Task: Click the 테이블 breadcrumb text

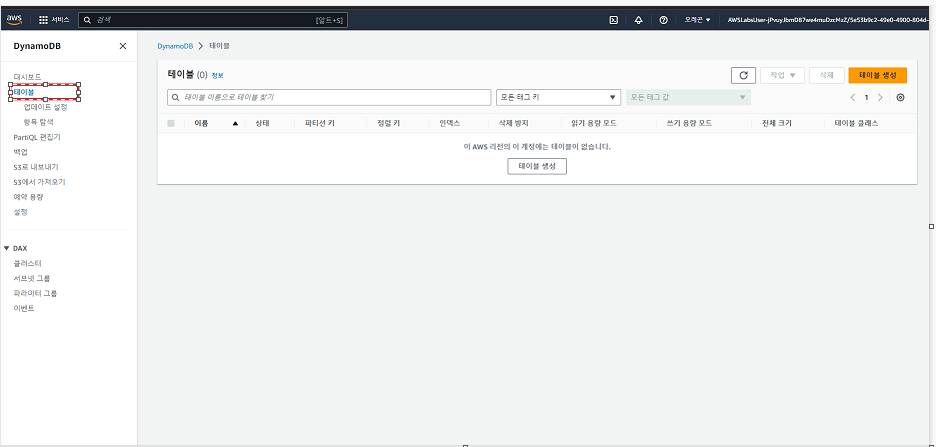Action: click(x=220, y=46)
